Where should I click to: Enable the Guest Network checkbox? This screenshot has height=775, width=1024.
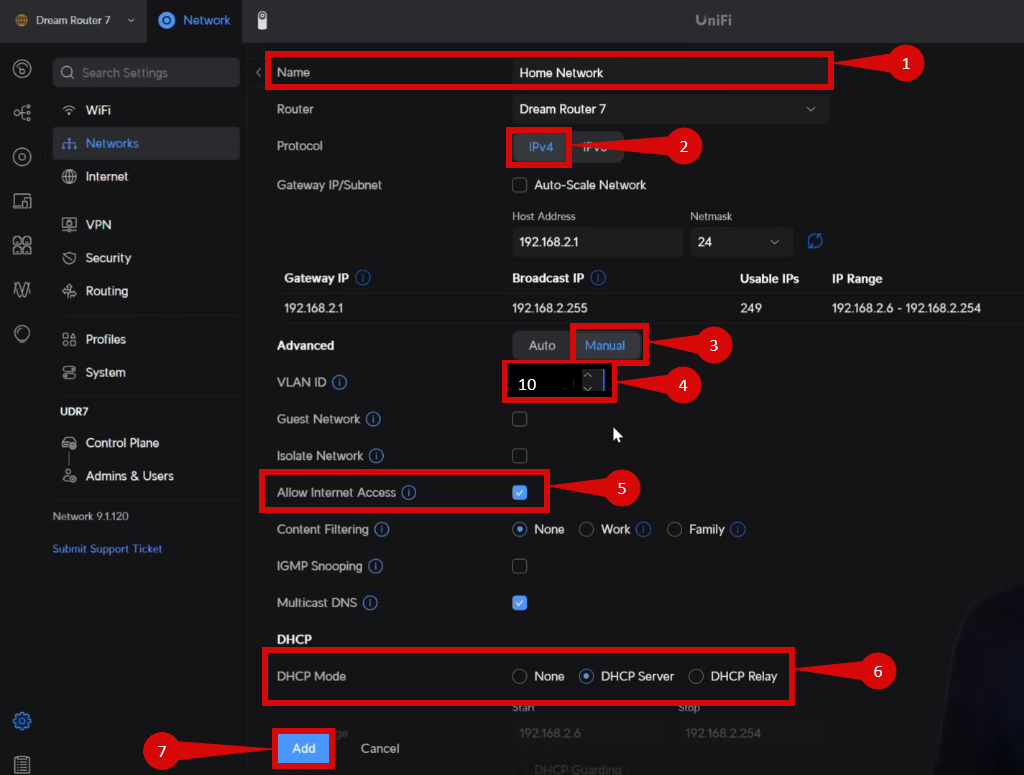pyautogui.click(x=520, y=419)
